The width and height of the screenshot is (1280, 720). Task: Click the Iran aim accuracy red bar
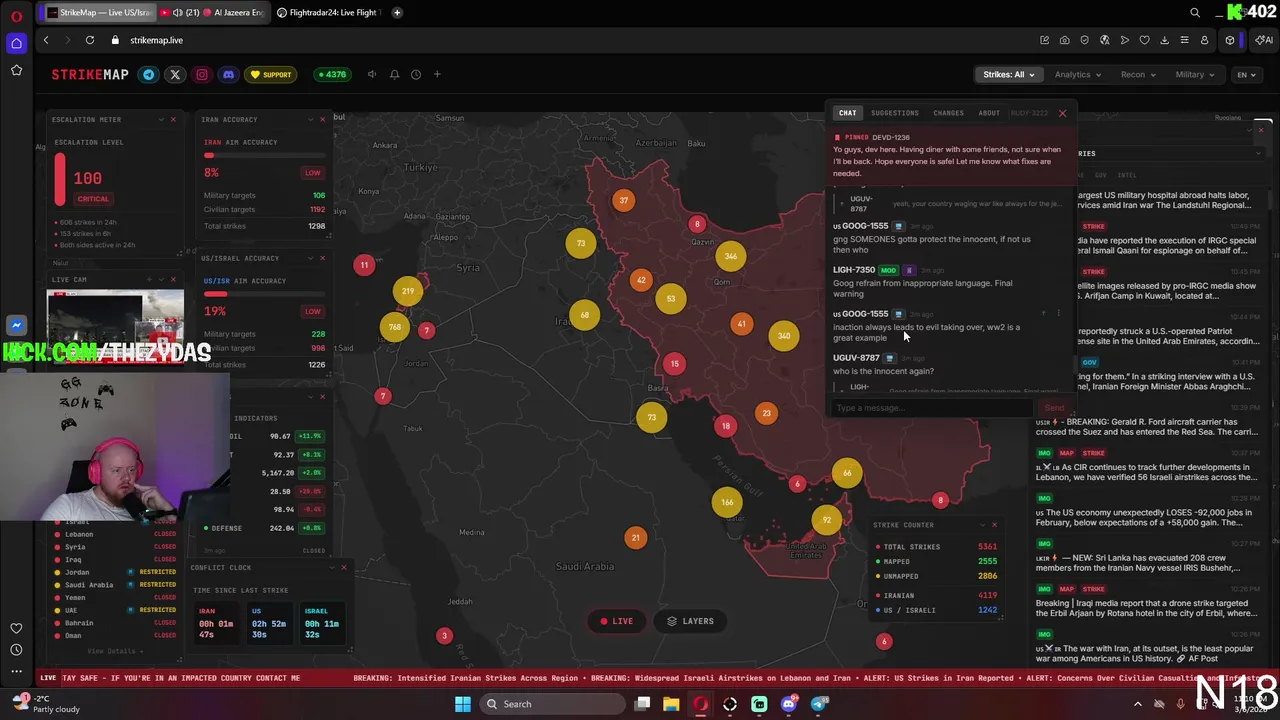[x=264, y=155]
